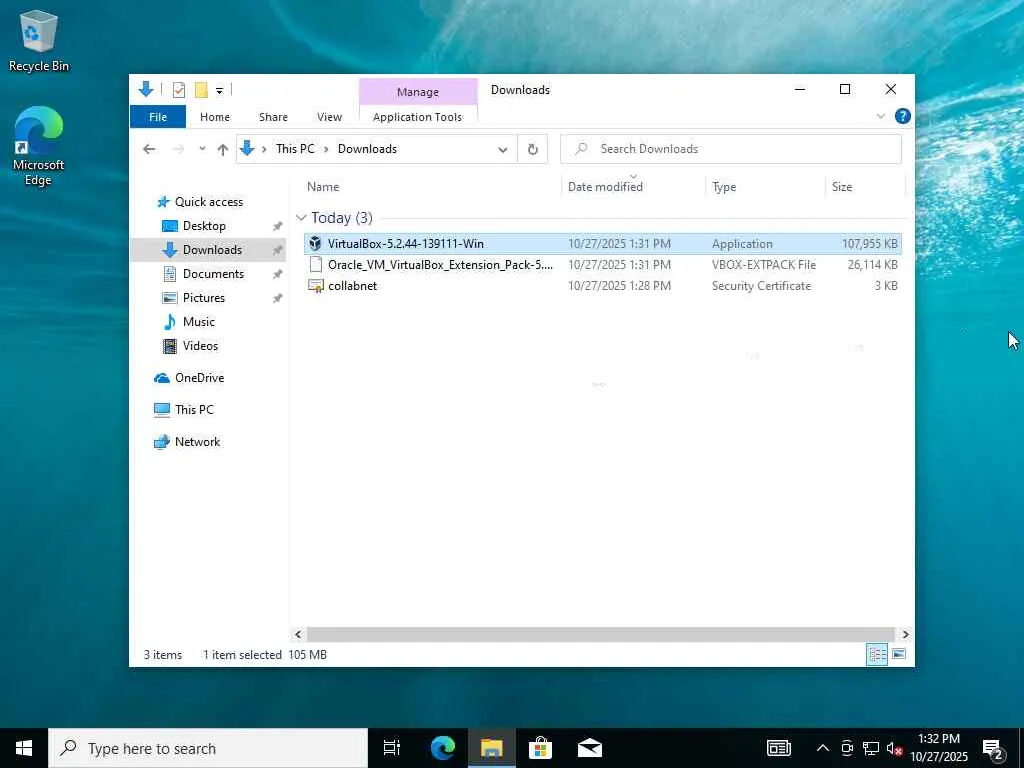Click This PC in the address bar

pyautogui.click(x=295, y=149)
